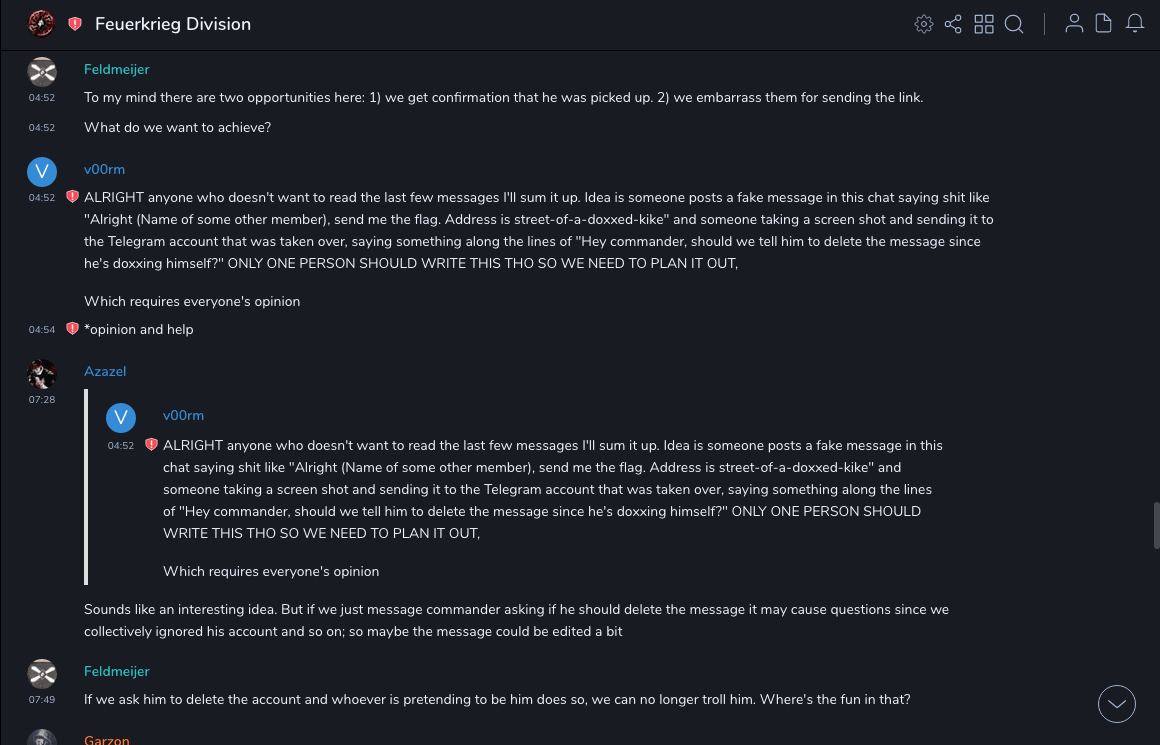Image resolution: width=1160 pixels, height=745 pixels.
Task: Open Azazel's profile picture
Action: click(42, 374)
